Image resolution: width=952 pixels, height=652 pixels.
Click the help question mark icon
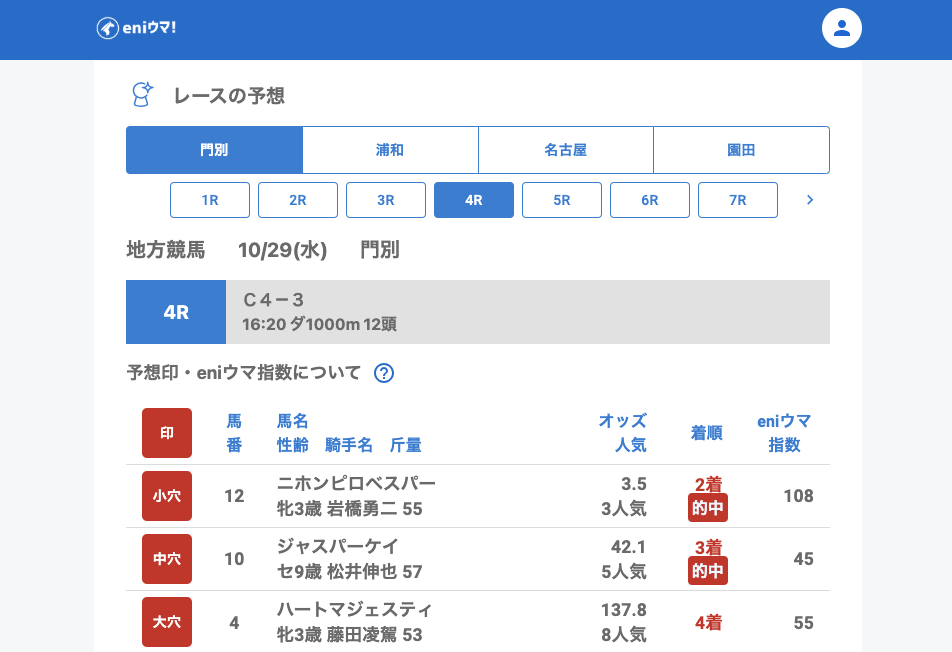[x=384, y=373]
